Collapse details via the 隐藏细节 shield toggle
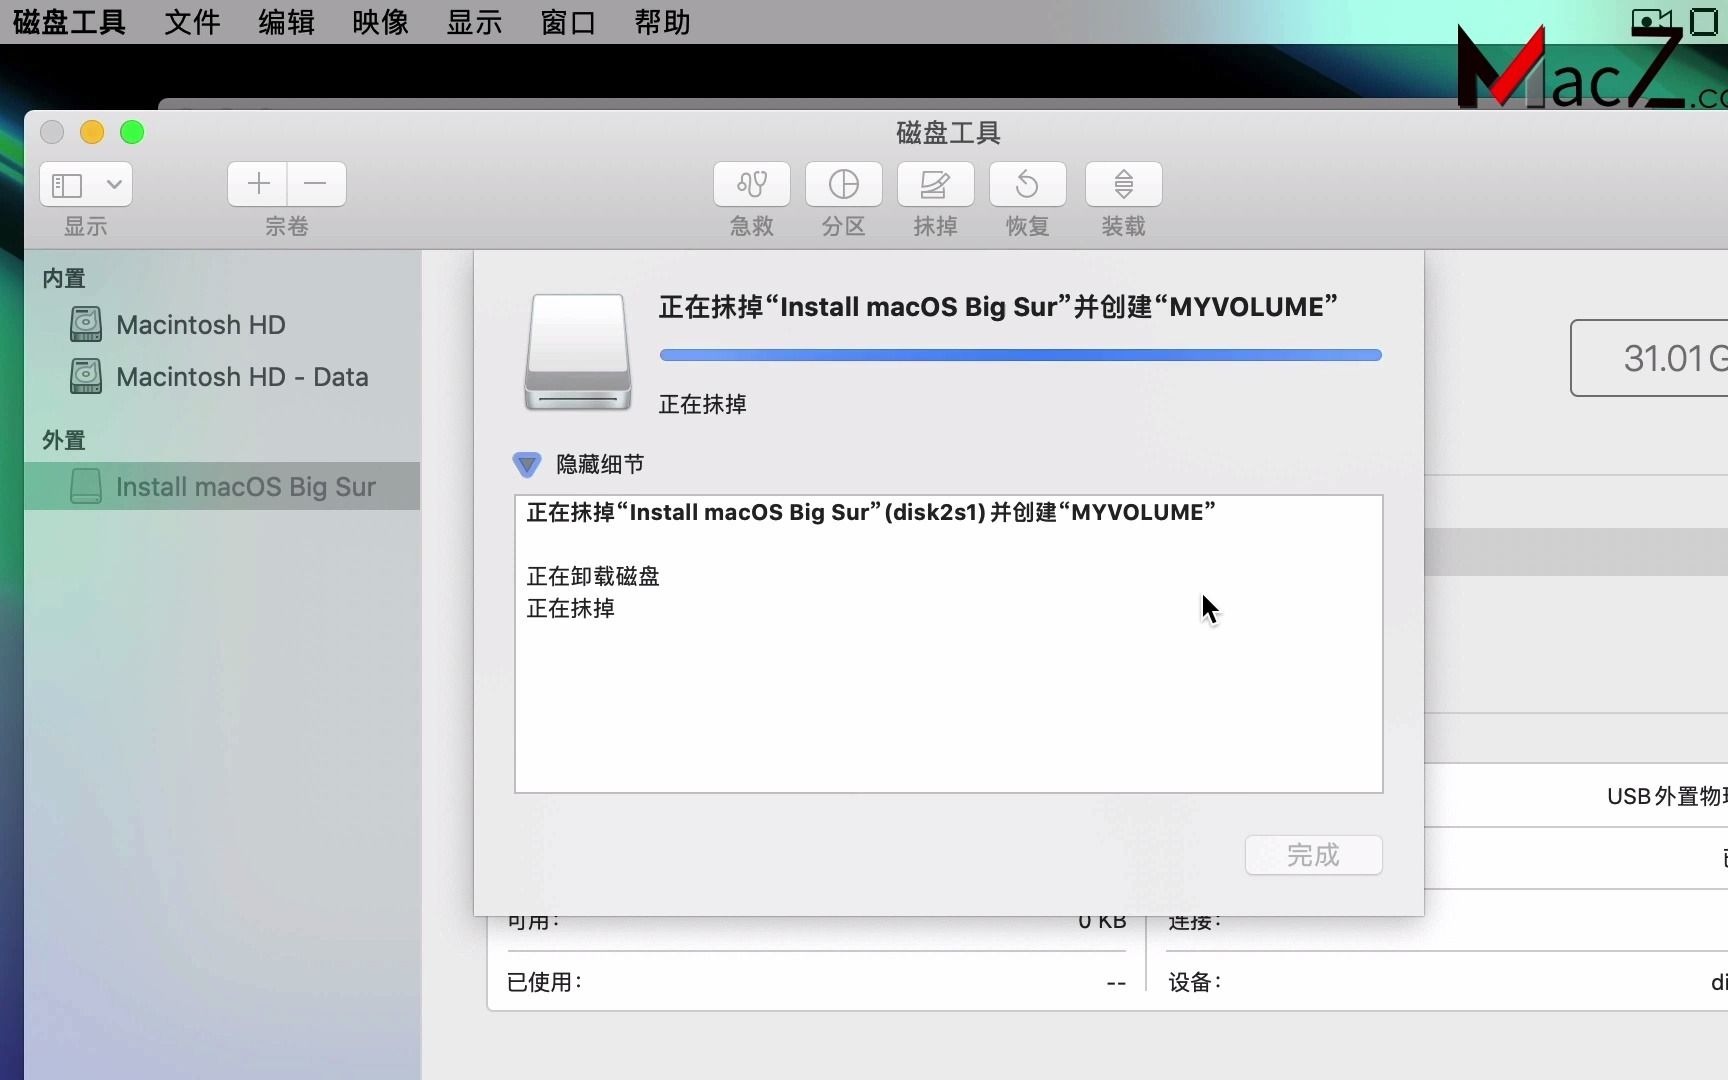The height and width of the screenshot is (1080, 1728). click(527, 464)
